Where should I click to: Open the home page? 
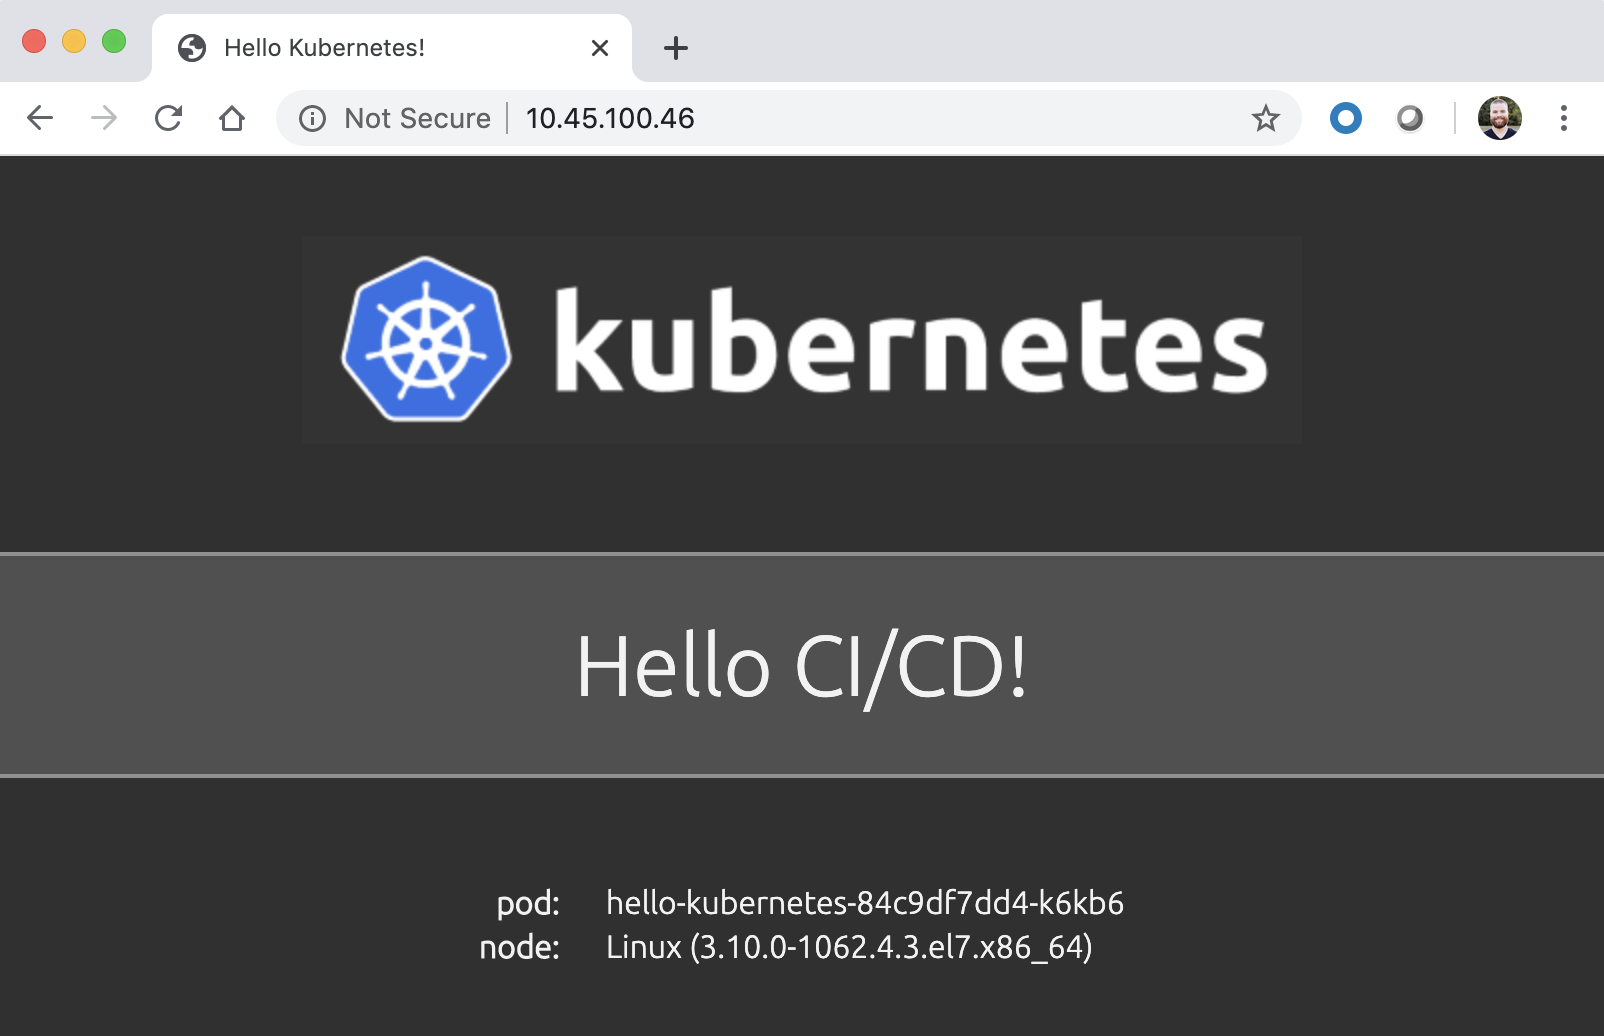click(232, 118)
